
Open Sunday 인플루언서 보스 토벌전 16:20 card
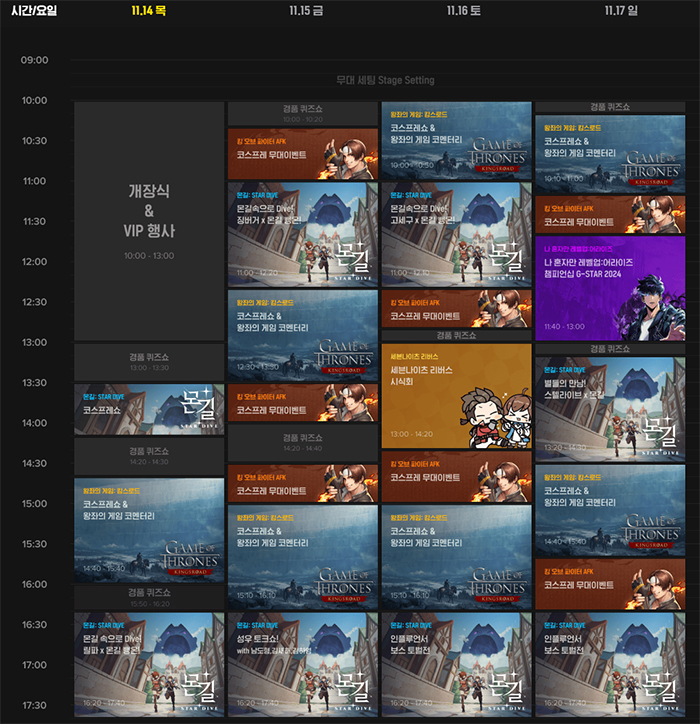[610, 664]
